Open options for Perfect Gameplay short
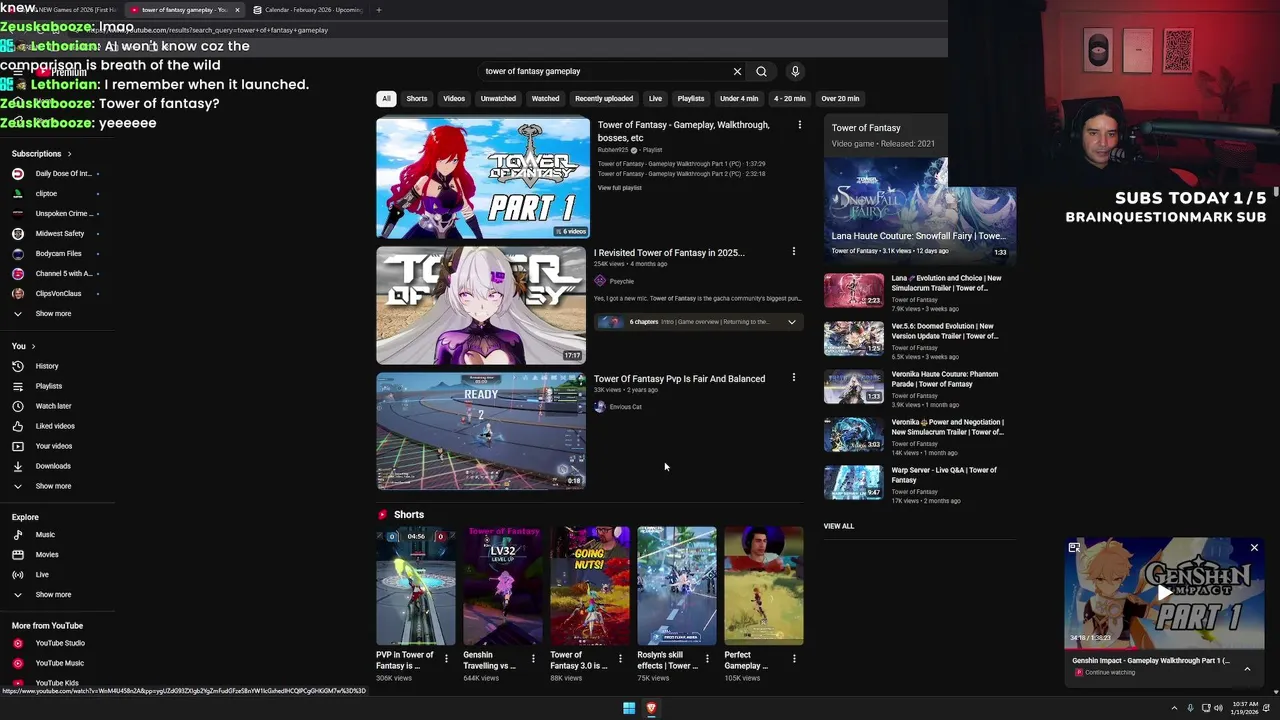 click(794, 659)
